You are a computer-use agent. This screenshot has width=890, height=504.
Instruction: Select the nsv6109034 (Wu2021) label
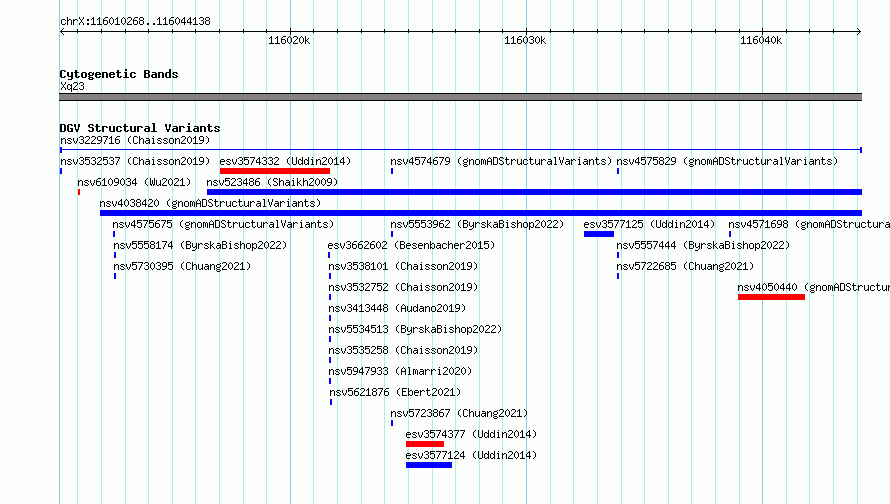pos(134,182)
